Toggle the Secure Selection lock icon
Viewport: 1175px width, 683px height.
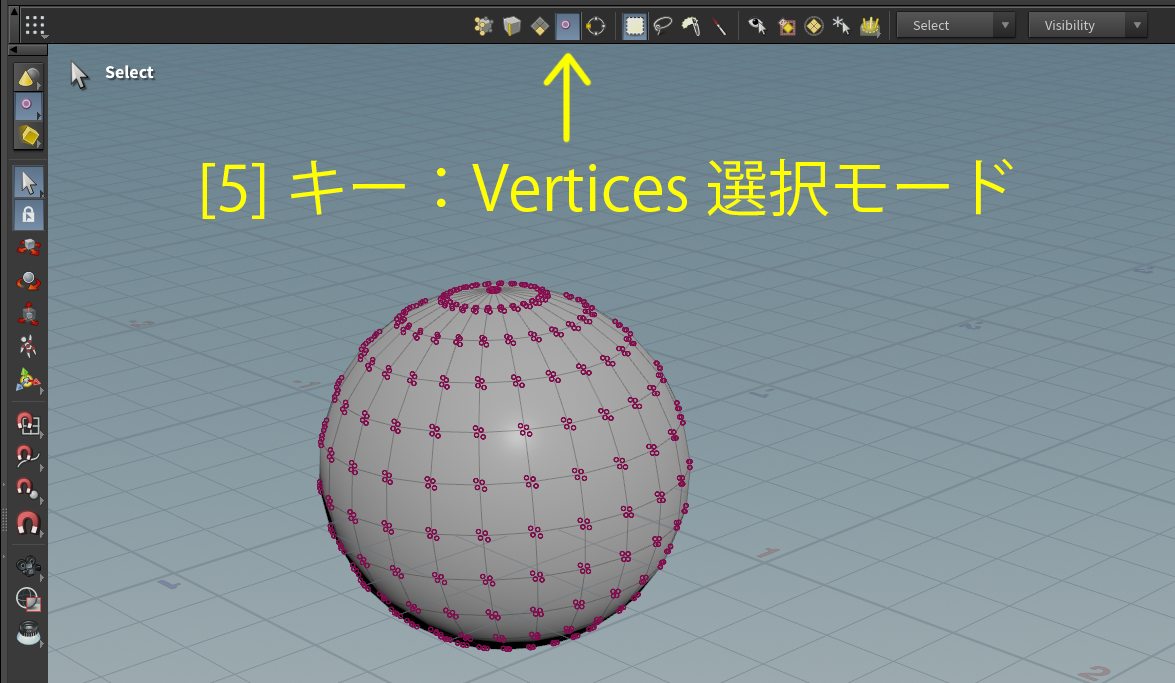(28, 215)
